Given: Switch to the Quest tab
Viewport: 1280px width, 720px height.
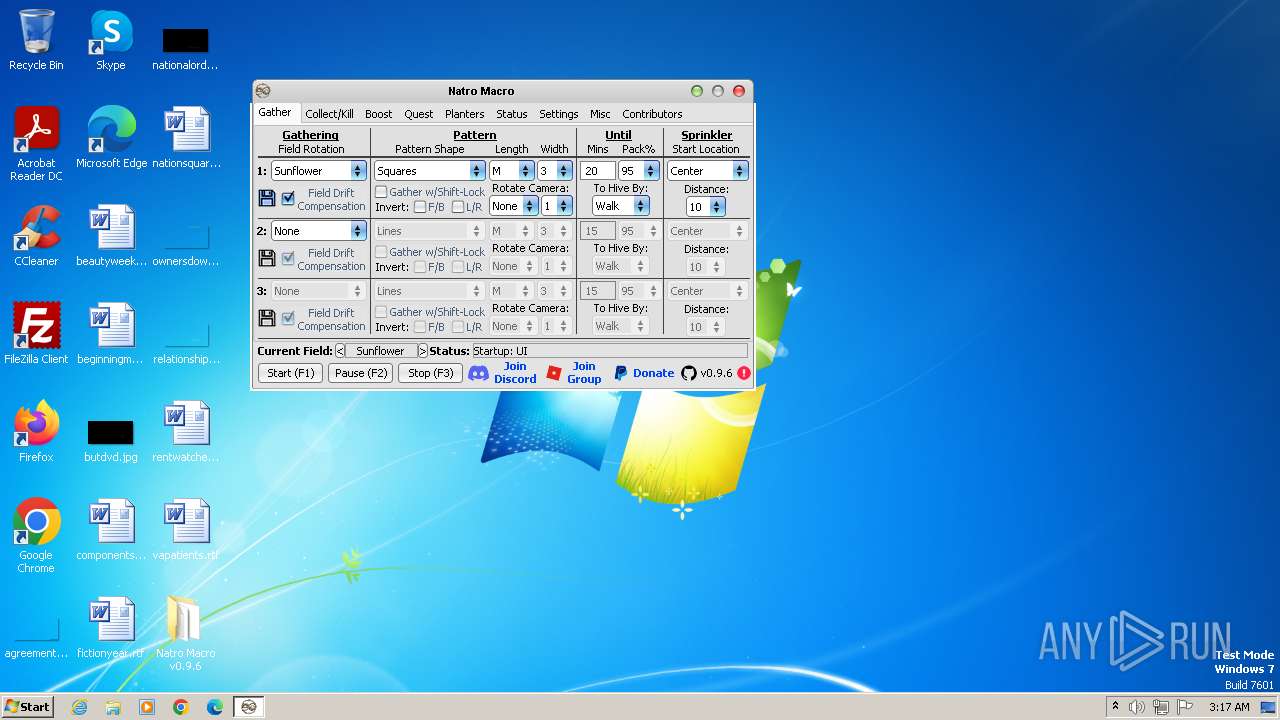Looking at the screenshot, I should (418, 114).
